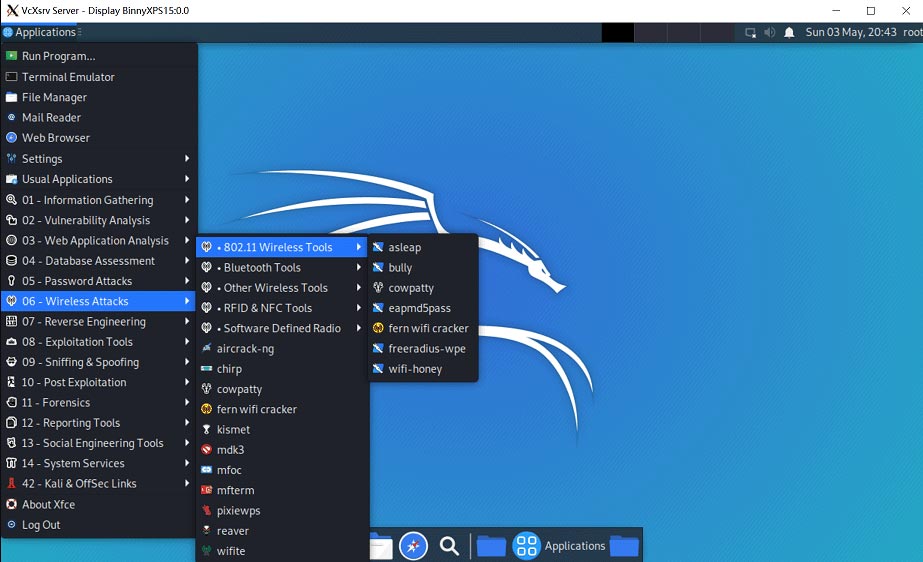Launch asleap from 802.11 Wireless Tools
The height and width of the screenshot is (562, 923).
pos(423,247)
